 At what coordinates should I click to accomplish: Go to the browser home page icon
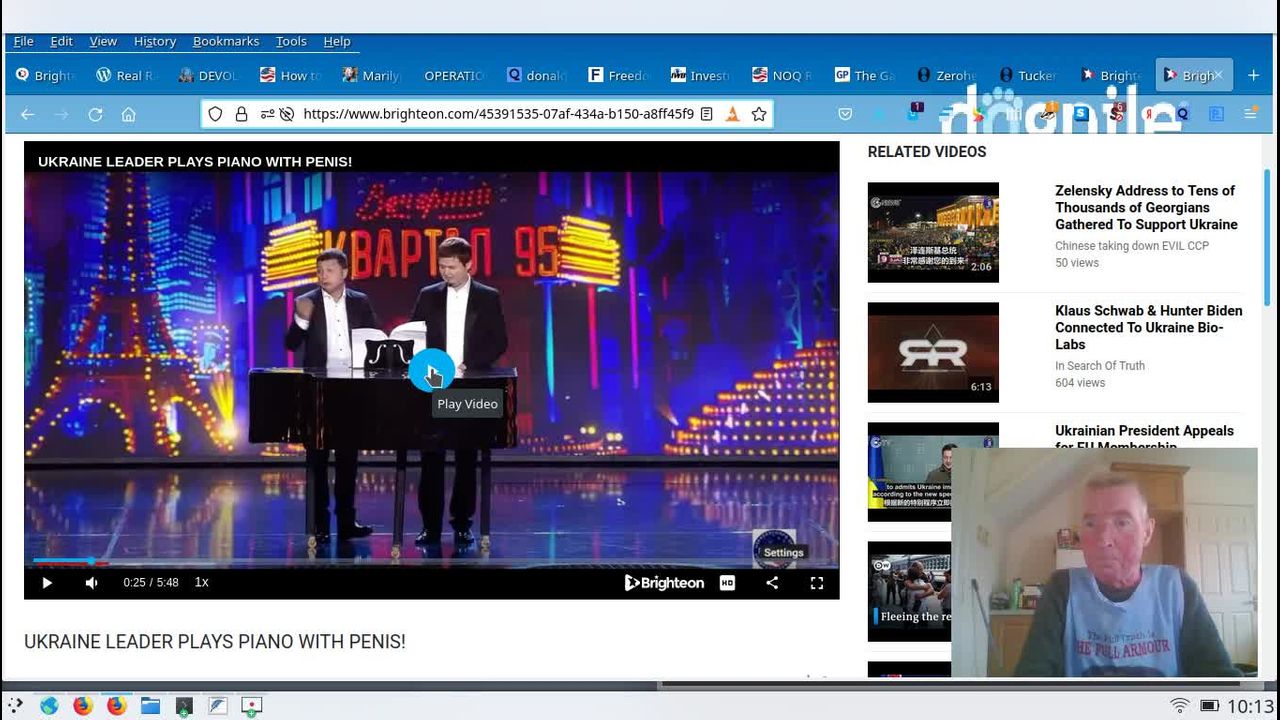click(x=128, y=115)
